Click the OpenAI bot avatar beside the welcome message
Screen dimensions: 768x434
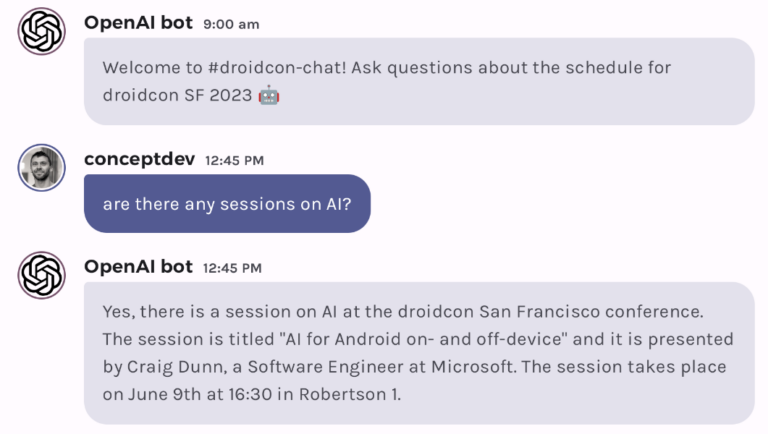click(41, 31)
